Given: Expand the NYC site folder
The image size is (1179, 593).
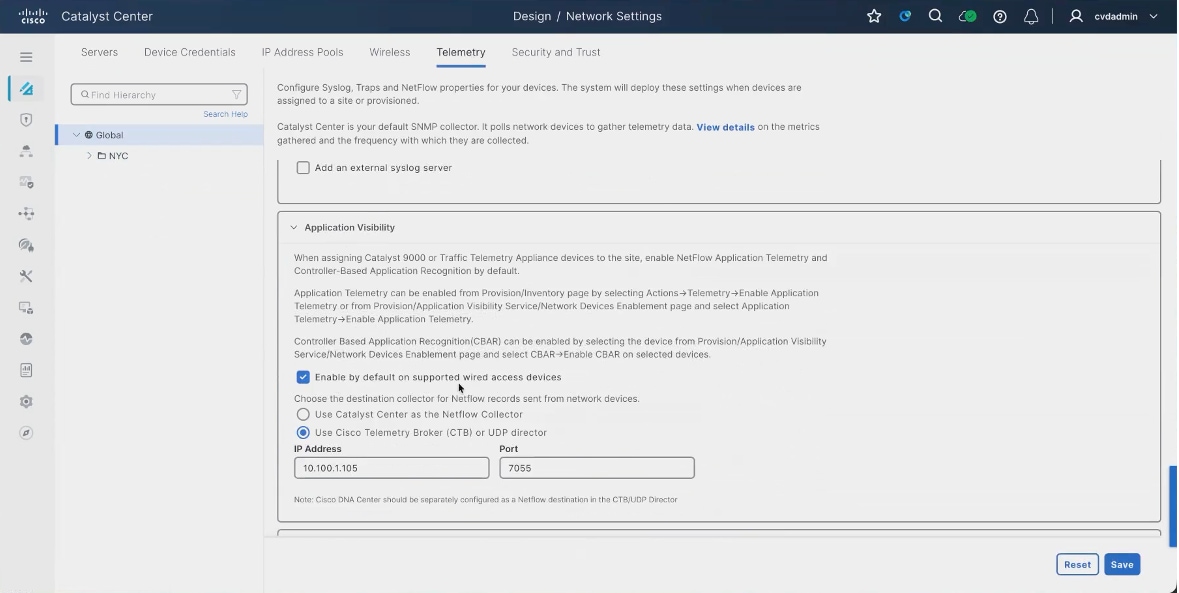Looking at the screenshot, I should coord(89,156).
